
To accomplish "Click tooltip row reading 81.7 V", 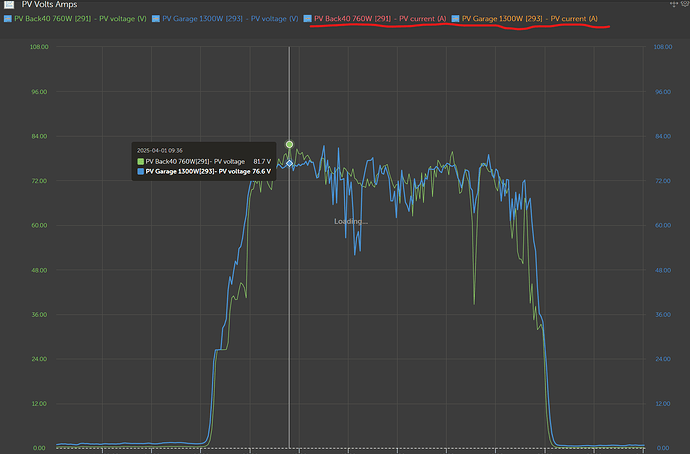I will 204,161.
